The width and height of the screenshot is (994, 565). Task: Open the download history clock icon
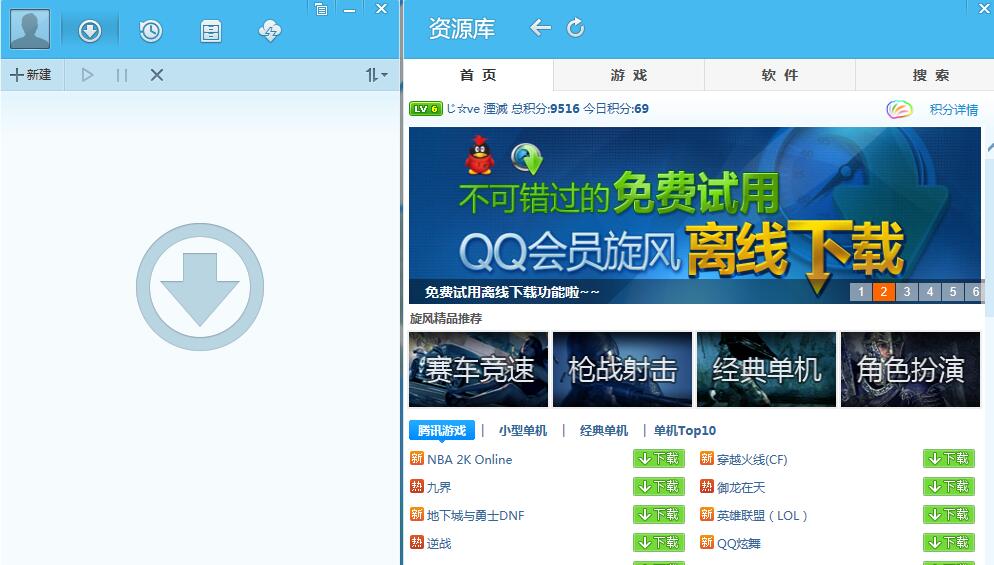150,30
